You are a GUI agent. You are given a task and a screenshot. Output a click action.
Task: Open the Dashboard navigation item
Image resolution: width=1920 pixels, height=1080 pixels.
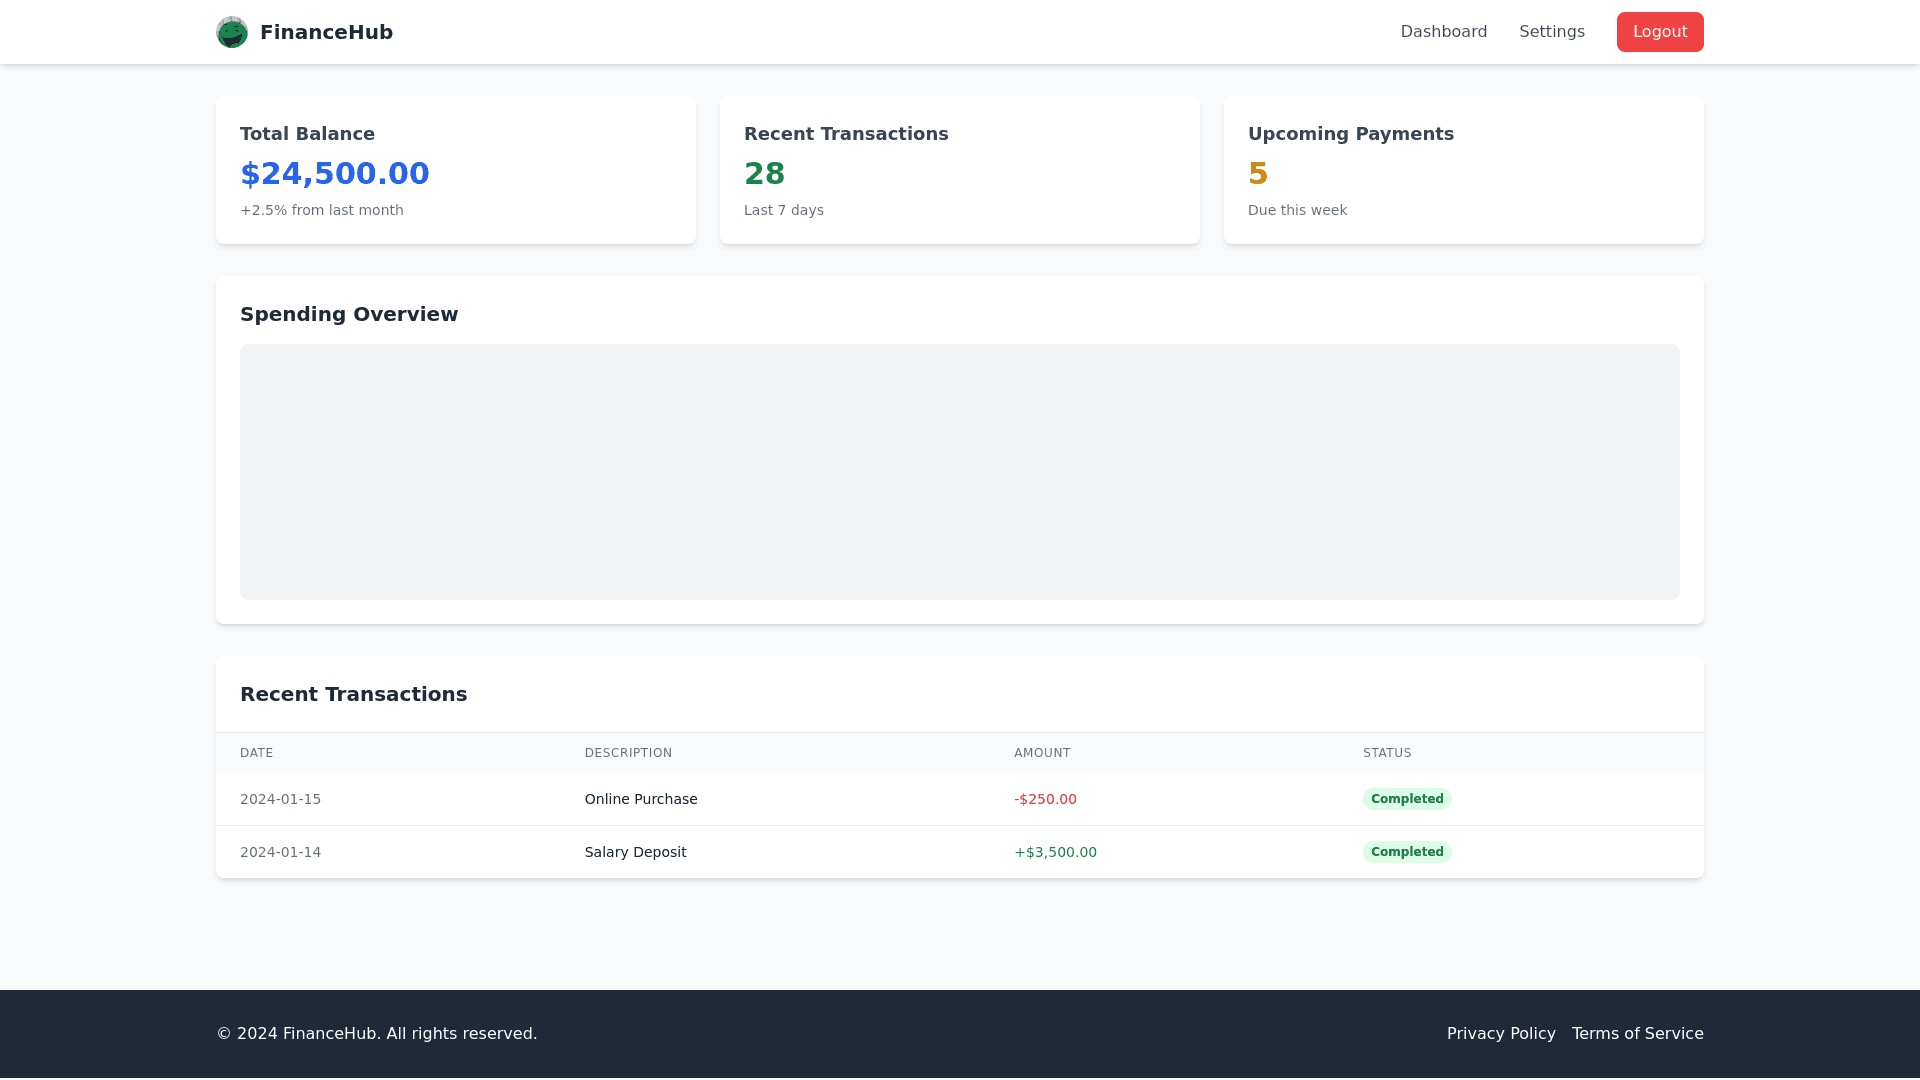[1444, 31]
